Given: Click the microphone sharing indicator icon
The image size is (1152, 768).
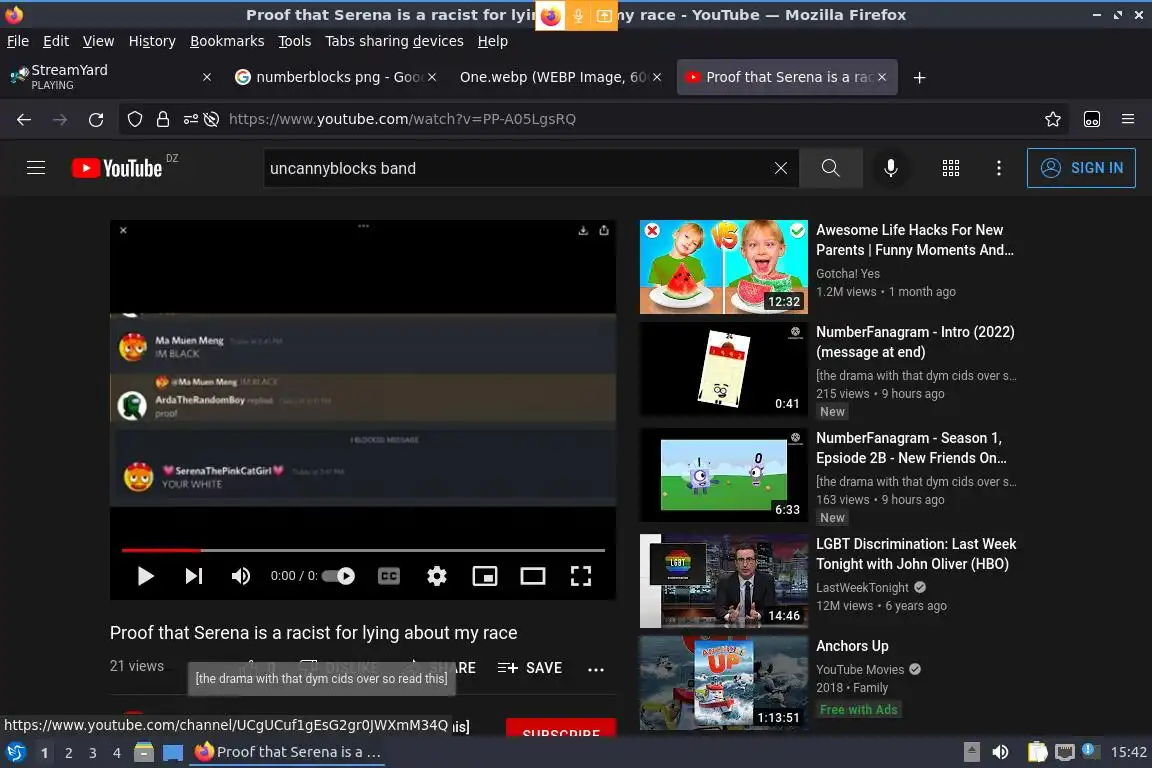Looking at the screenshot, I should [578, 15].
